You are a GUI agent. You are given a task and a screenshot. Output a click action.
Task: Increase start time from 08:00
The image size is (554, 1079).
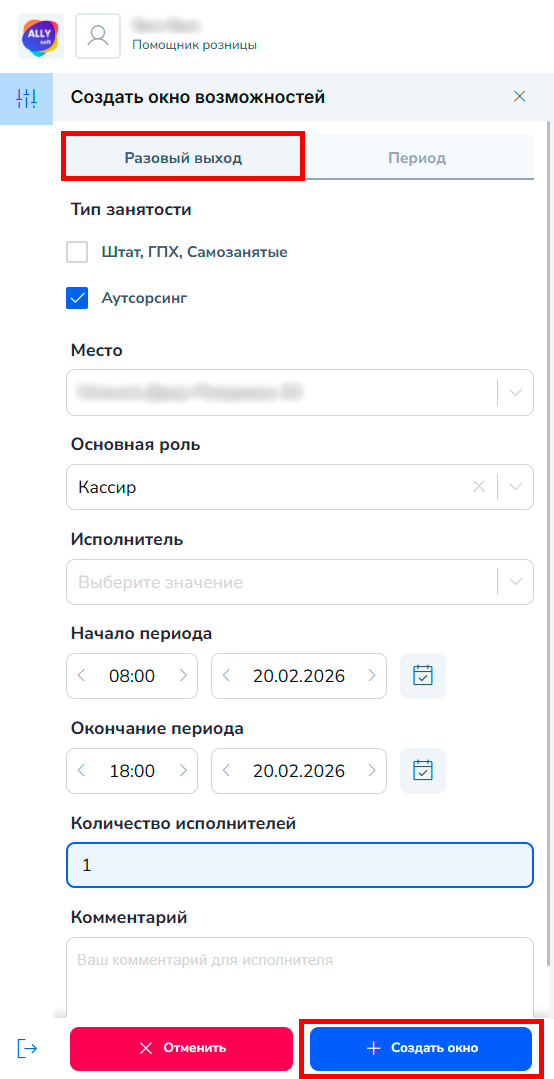(x=183, y=676)
